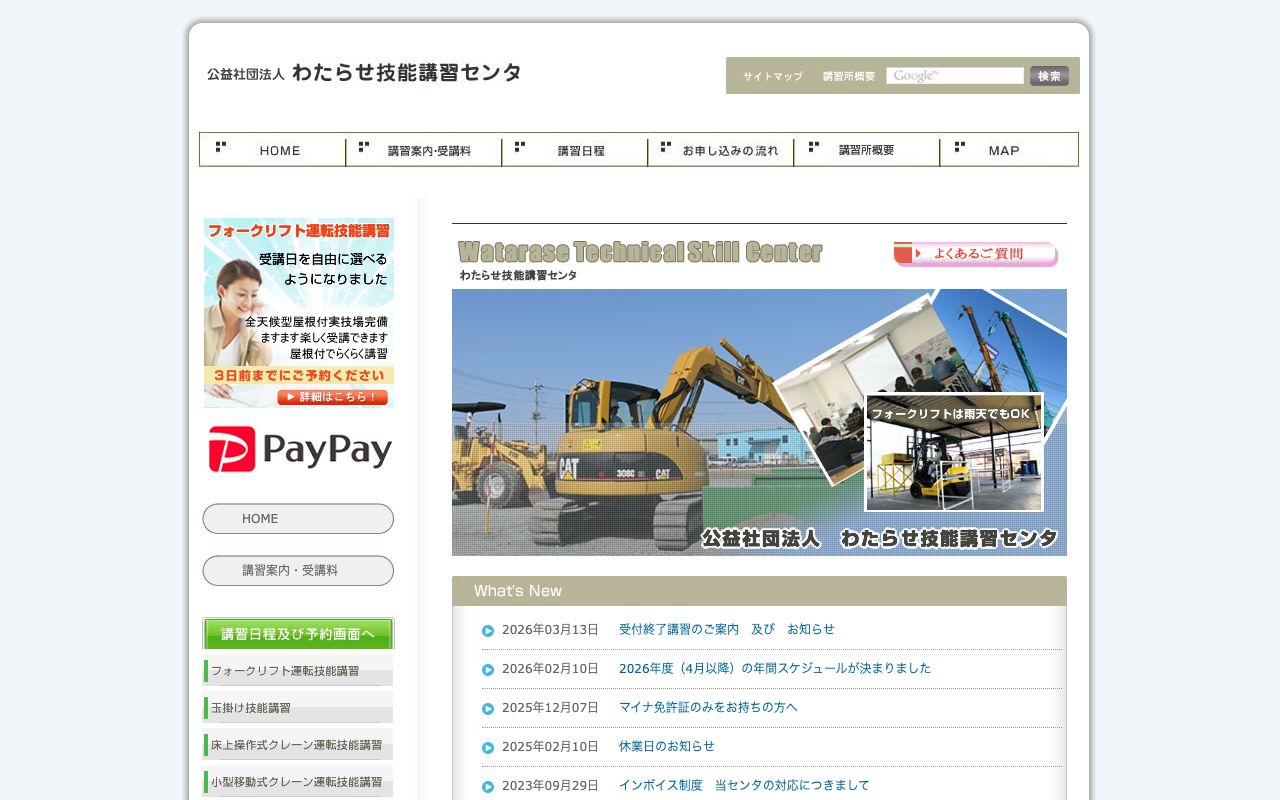Open 講習日程 from the navigation bar
The height and width of the screenshot is (800, 1280).
click(x=583, y=150)
